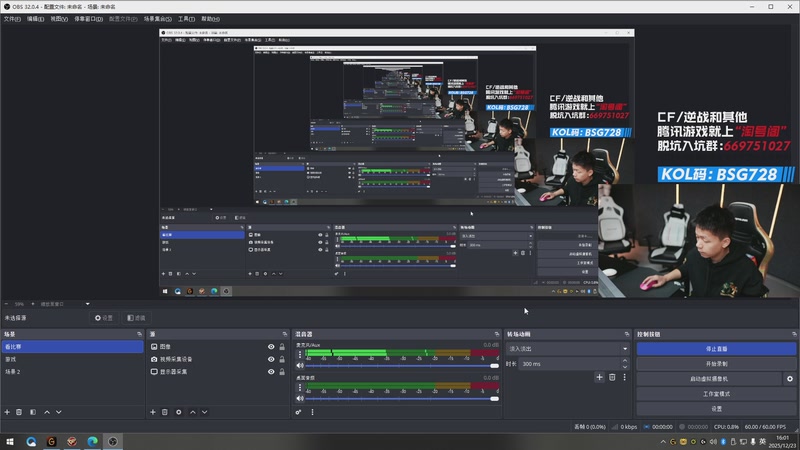800x450 pixels.
Task: Decrease transition duration with down arrow
Action: point(625,366)
